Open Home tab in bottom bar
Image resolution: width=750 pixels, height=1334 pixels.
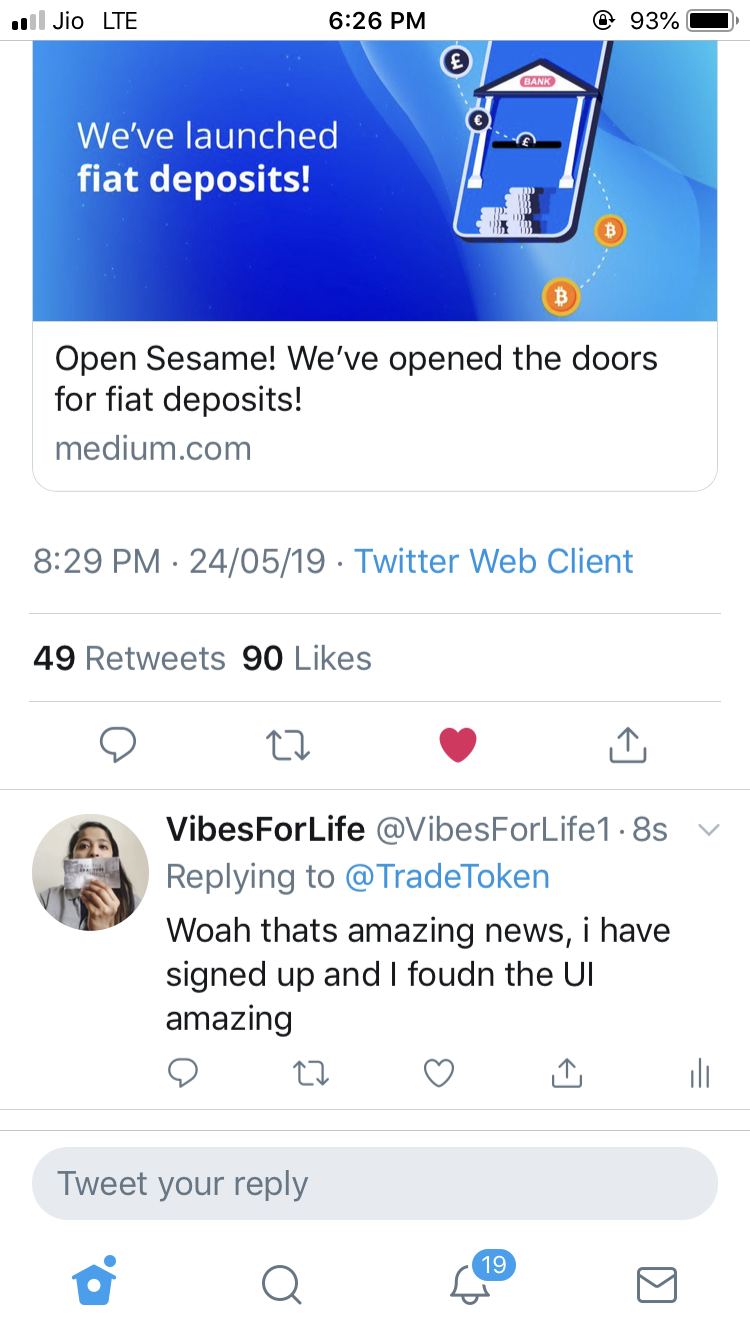click(94, 1281)
